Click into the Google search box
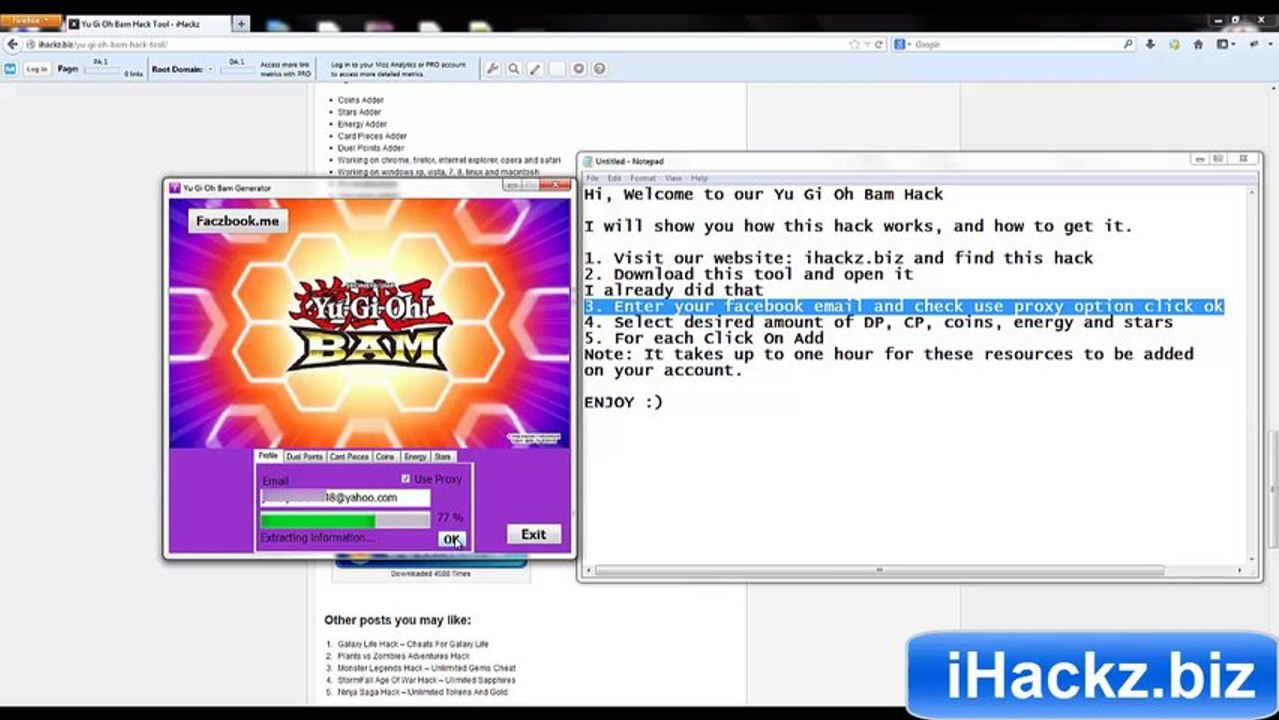 pyautogui.click(x=1017, y=45)
